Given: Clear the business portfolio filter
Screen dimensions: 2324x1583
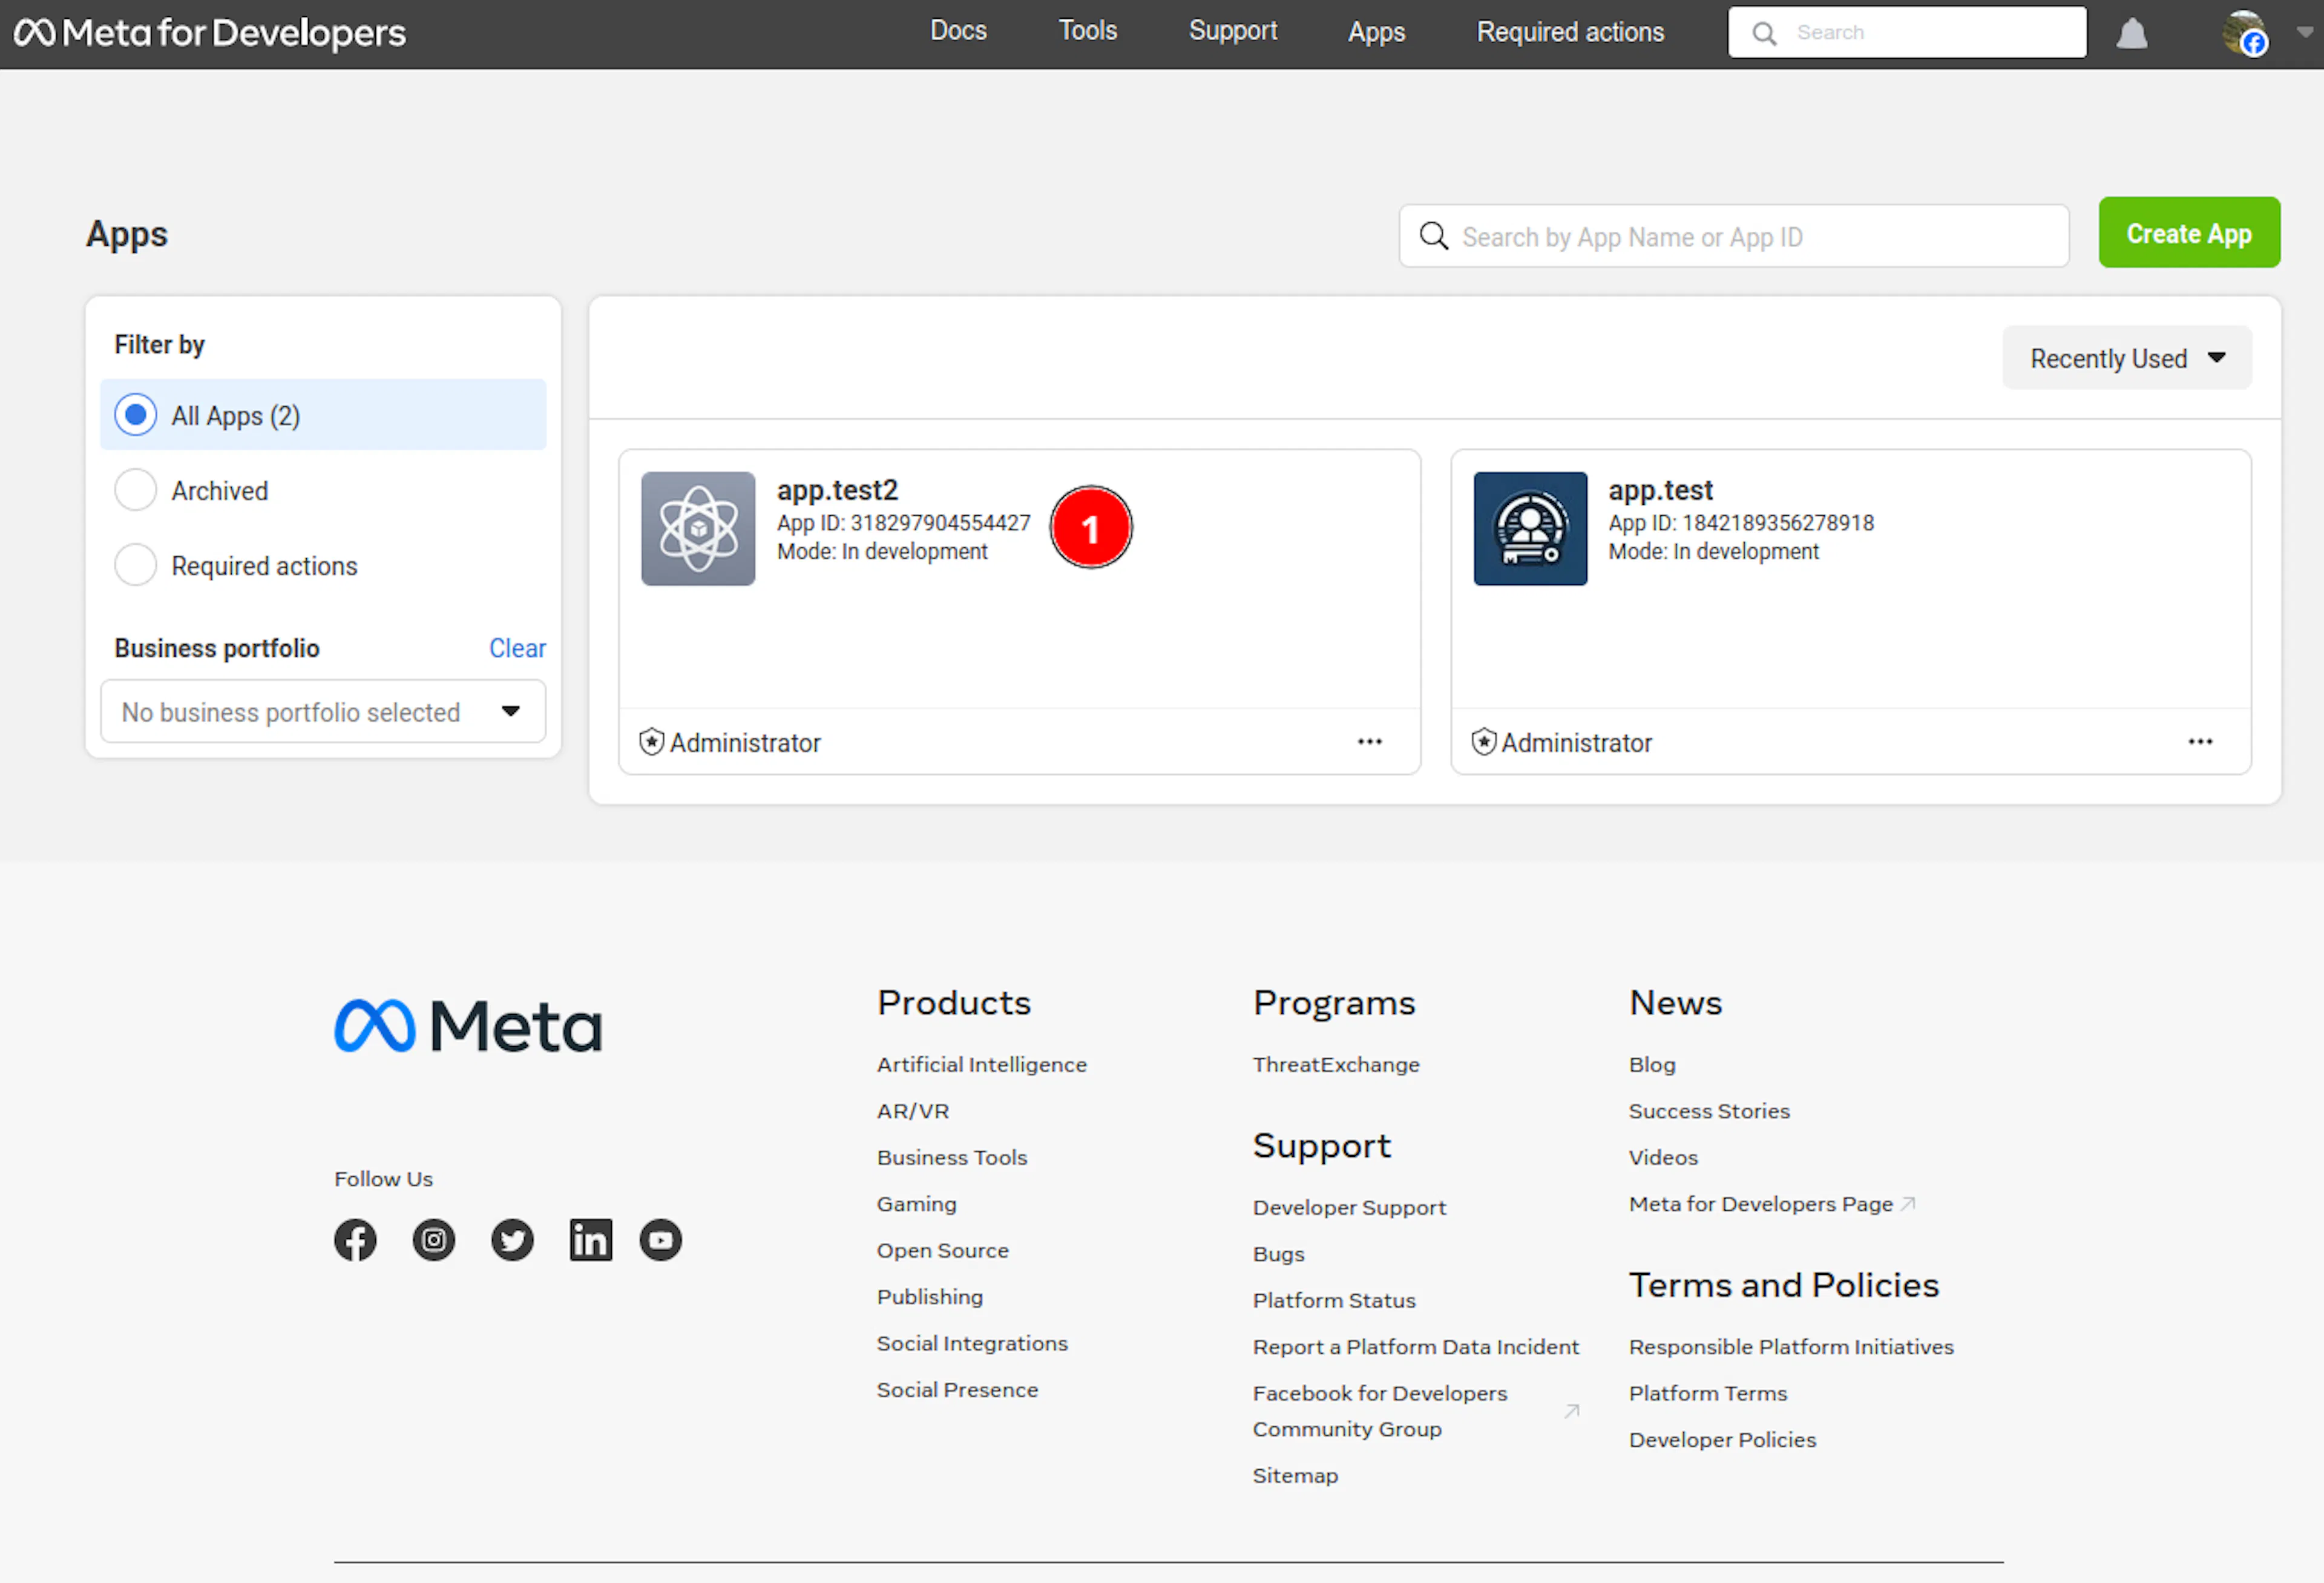Looking at the screenshot, I should point(517,648).
